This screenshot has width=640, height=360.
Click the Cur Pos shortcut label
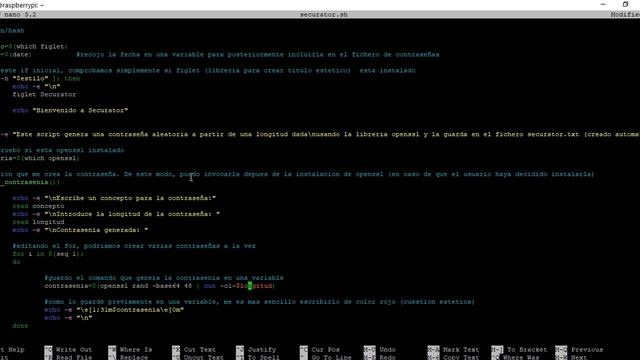[325, 350]
